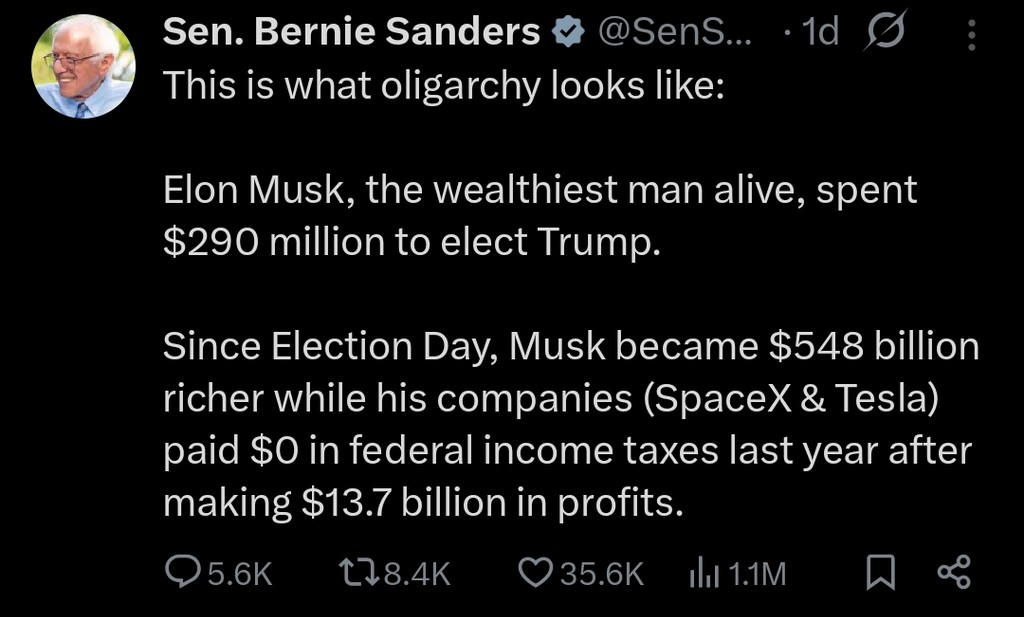The width and height of the screenshot is (1024, 617).
Task: Click the "This is what oligarchy" line
Action: click(441, 87)
